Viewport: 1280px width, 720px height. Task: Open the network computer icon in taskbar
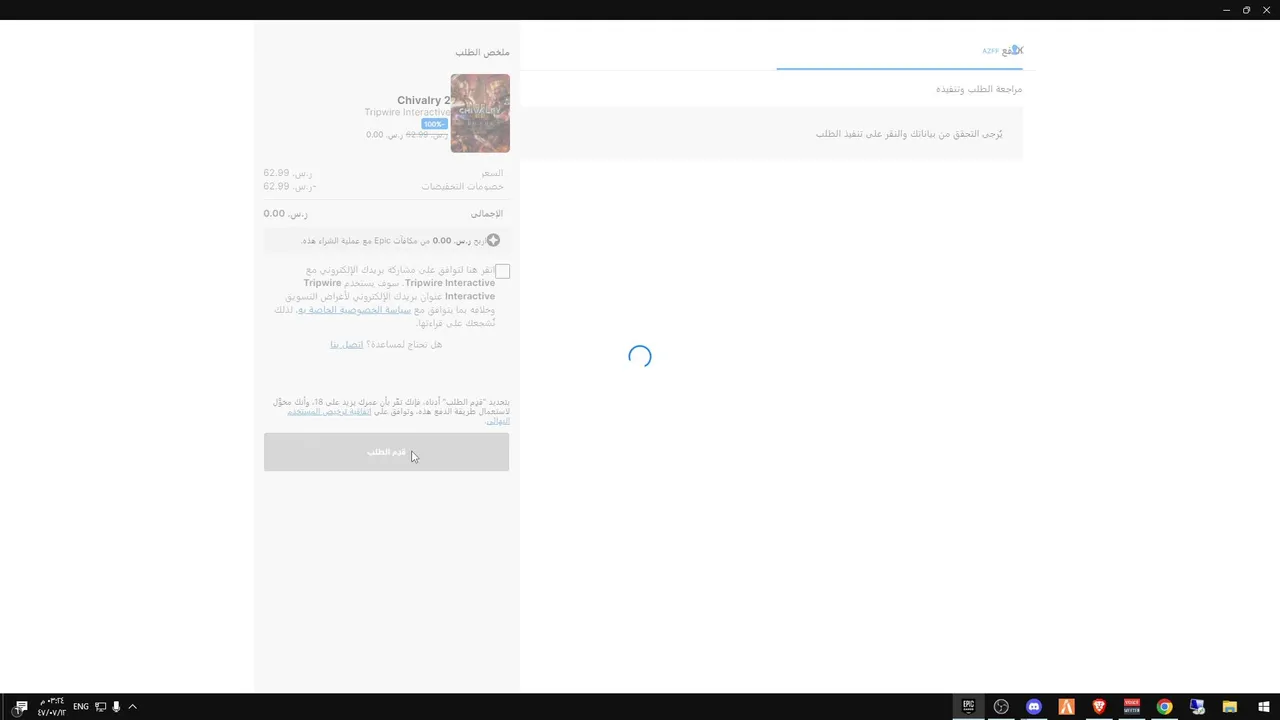tap(1197, 707)
